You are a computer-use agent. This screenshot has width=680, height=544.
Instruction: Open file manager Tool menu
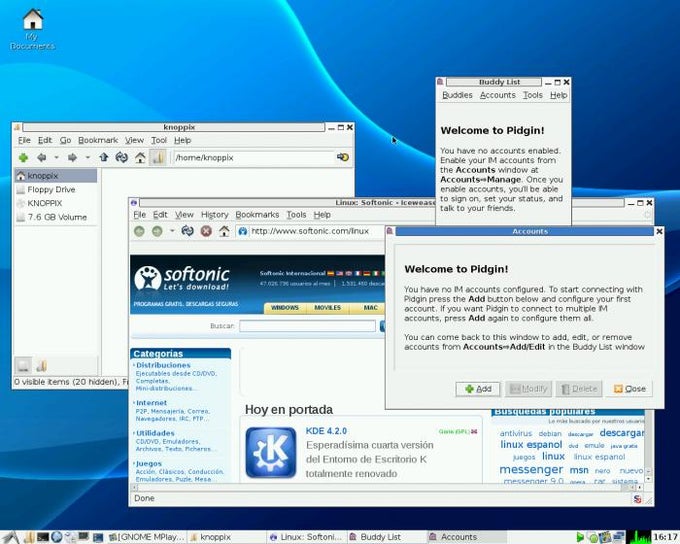point(159,140)
